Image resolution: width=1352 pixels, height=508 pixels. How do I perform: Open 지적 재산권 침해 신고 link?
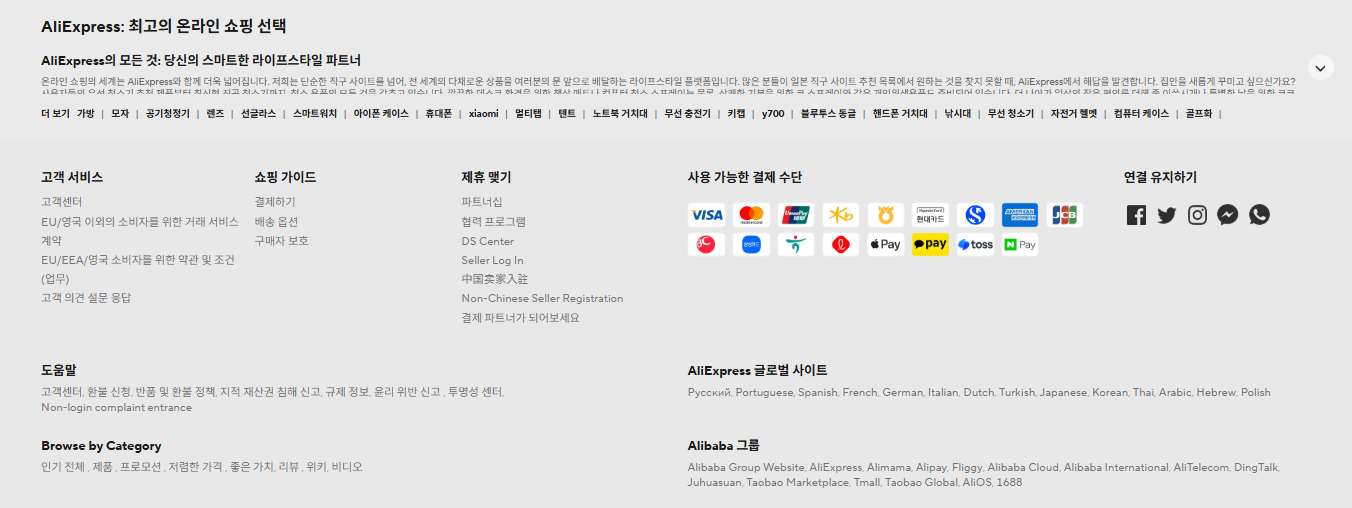click(270, 392)
